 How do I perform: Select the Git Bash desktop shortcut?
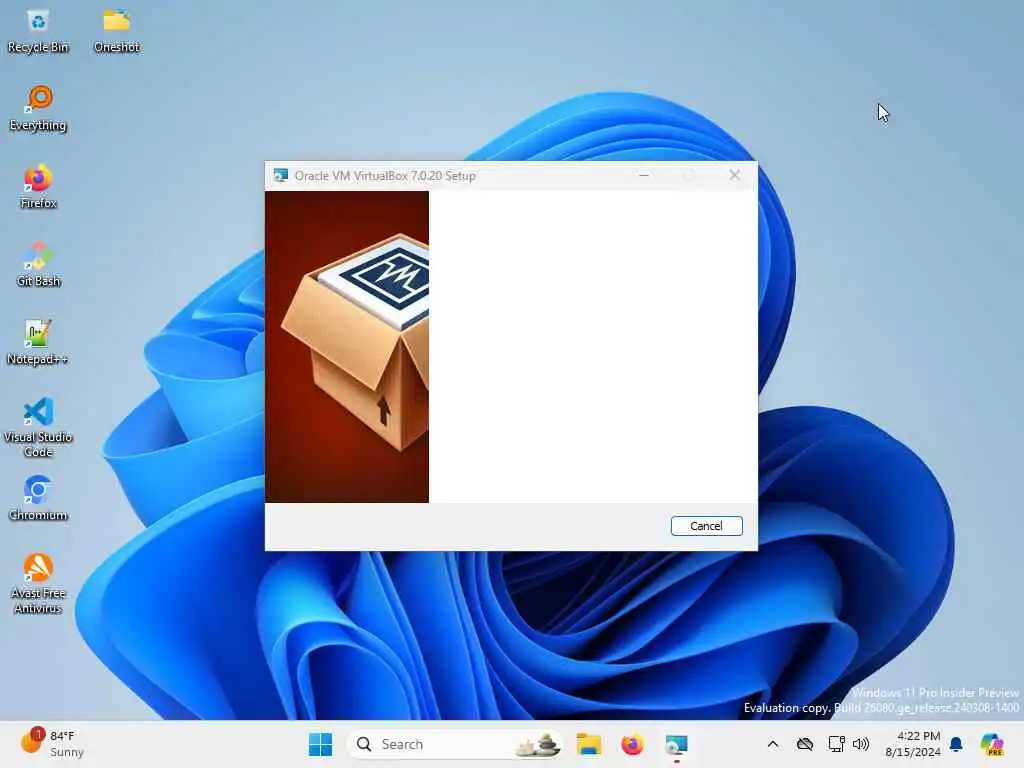coord(38,264)
